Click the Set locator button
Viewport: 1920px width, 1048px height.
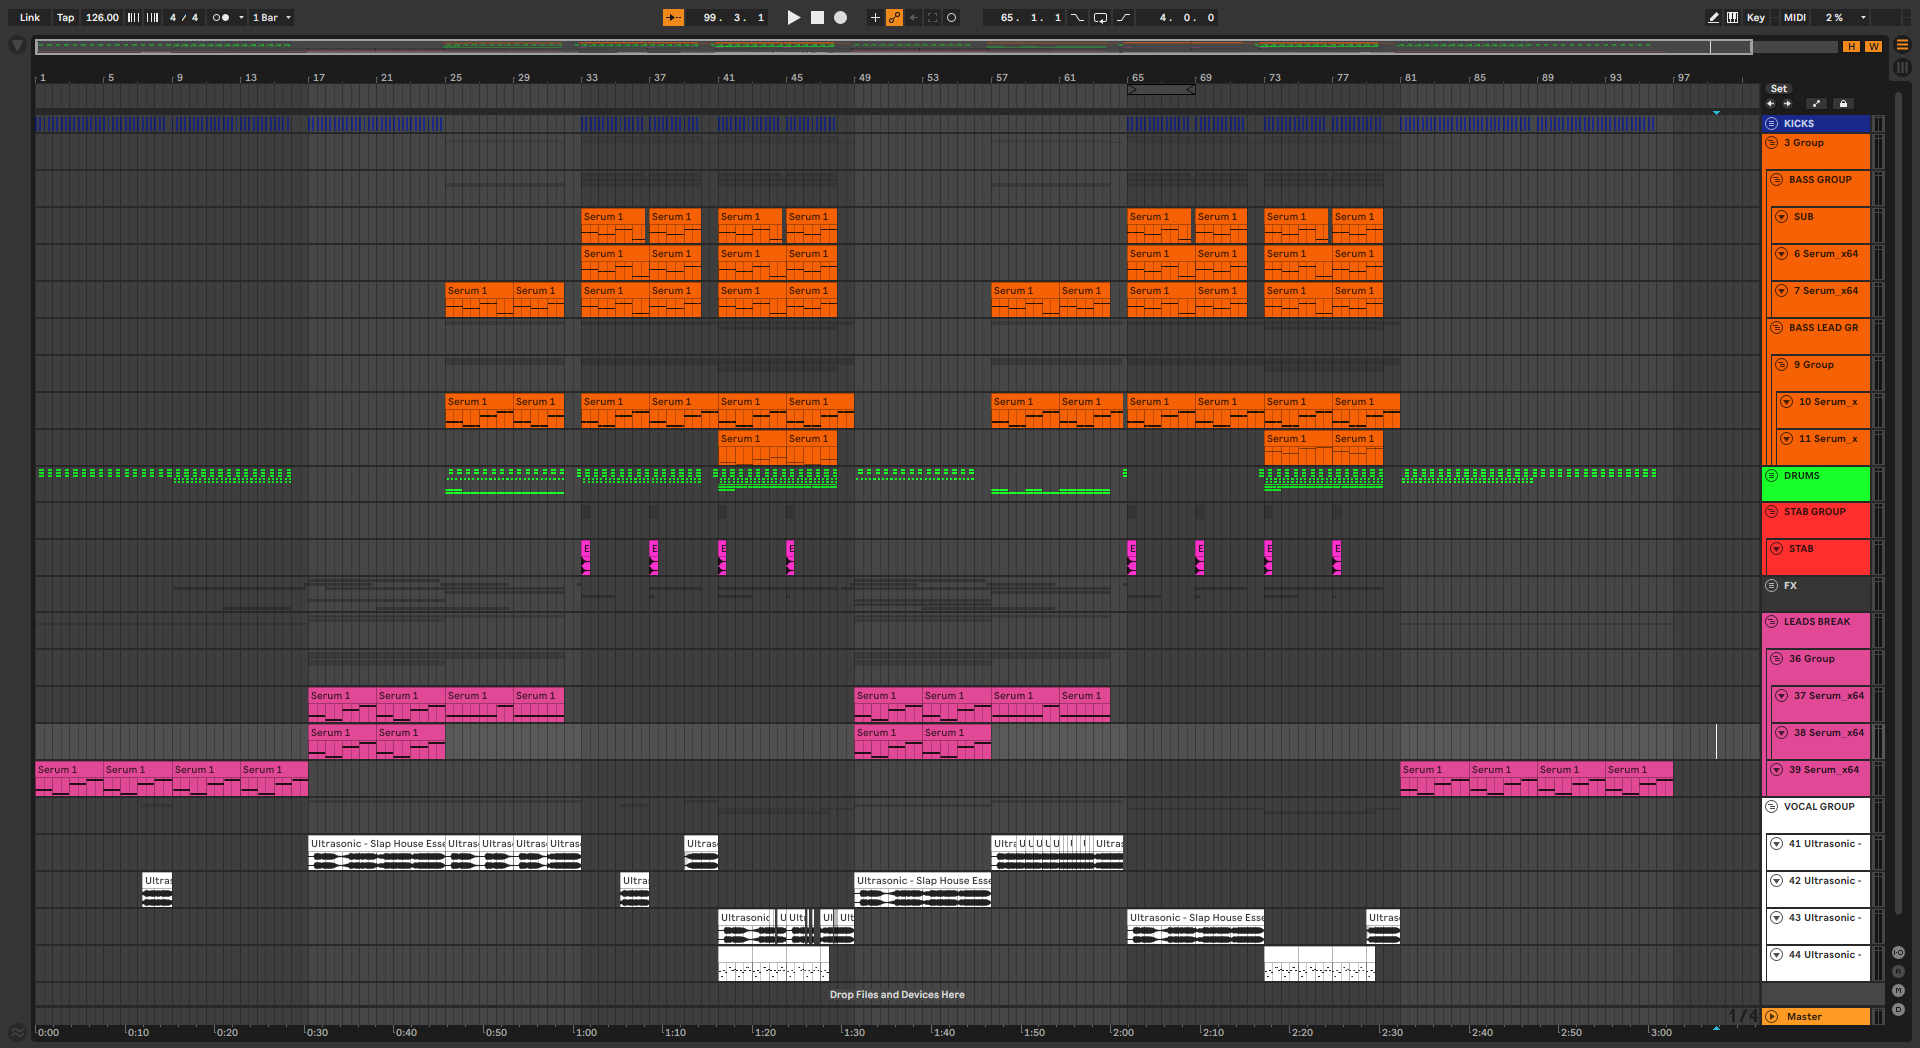pyautogui.click(x=1778, y=89)
